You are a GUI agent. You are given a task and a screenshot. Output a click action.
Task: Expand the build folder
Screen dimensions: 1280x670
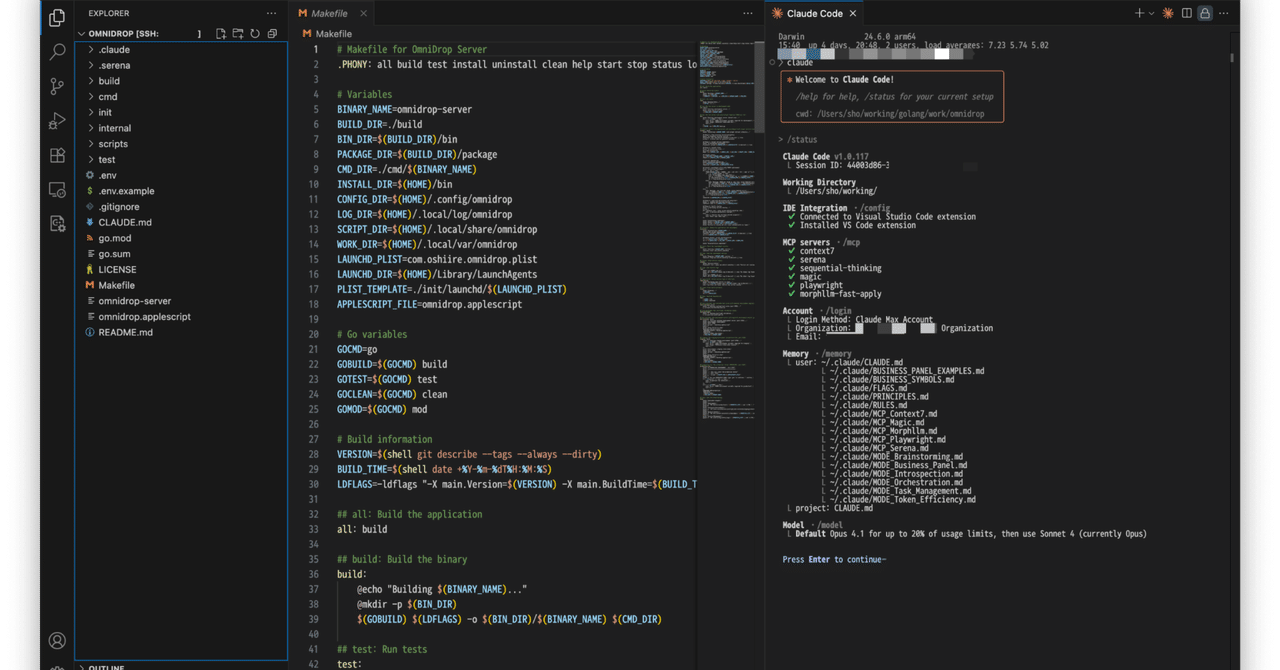pos(181,81)
